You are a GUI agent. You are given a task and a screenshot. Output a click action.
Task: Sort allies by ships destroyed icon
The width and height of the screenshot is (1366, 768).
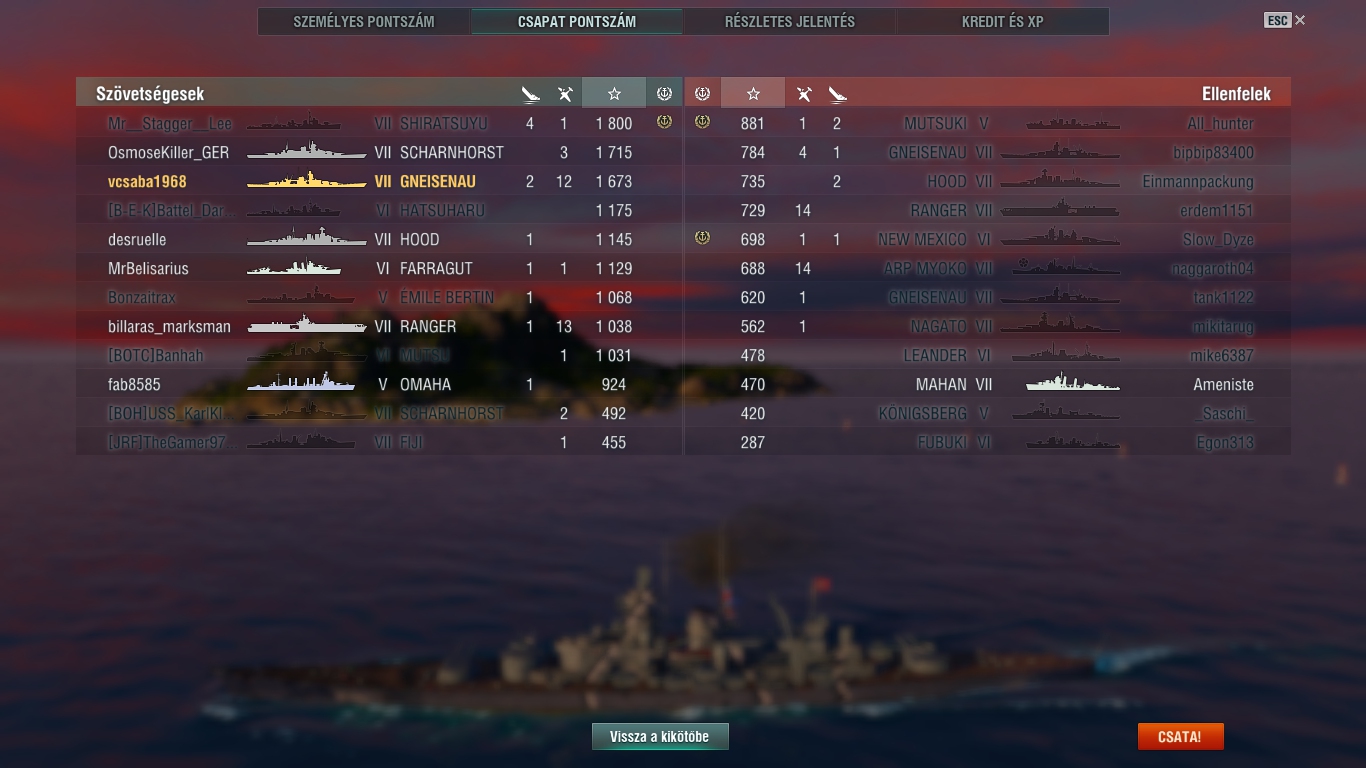pos(530,94)
